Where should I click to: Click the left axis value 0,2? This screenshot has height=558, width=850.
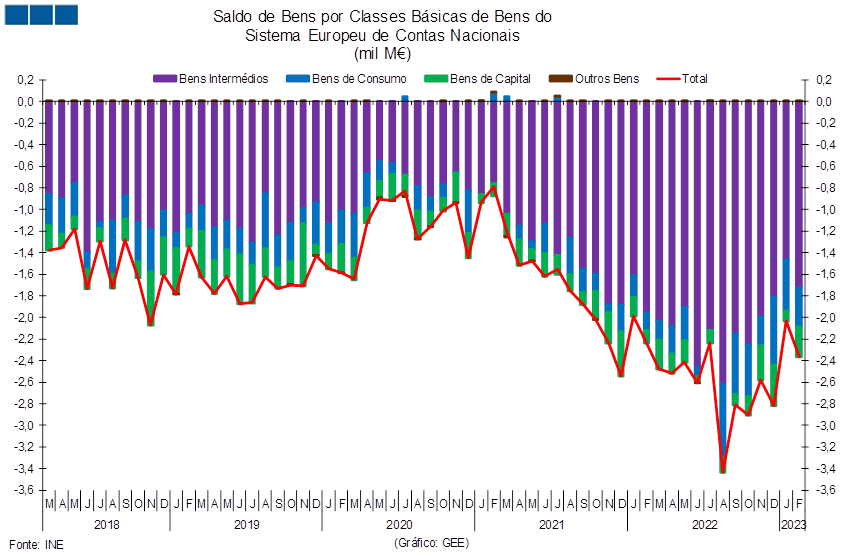[26, 80]
